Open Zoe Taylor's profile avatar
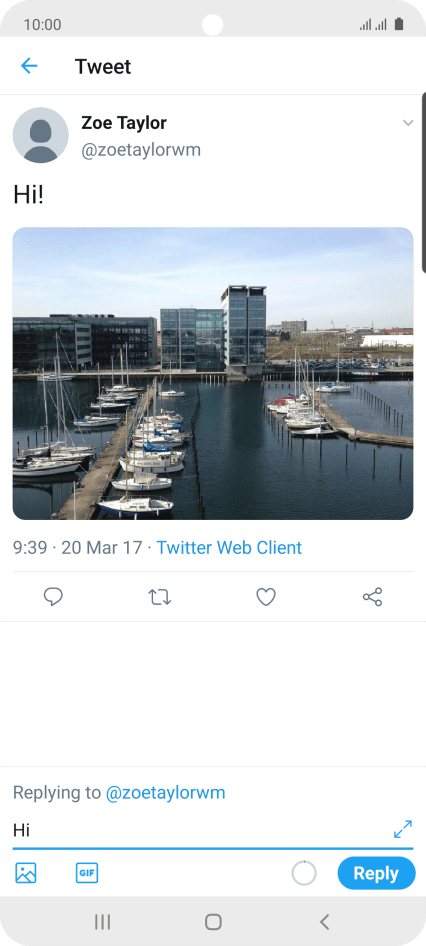 coord(40,135)
